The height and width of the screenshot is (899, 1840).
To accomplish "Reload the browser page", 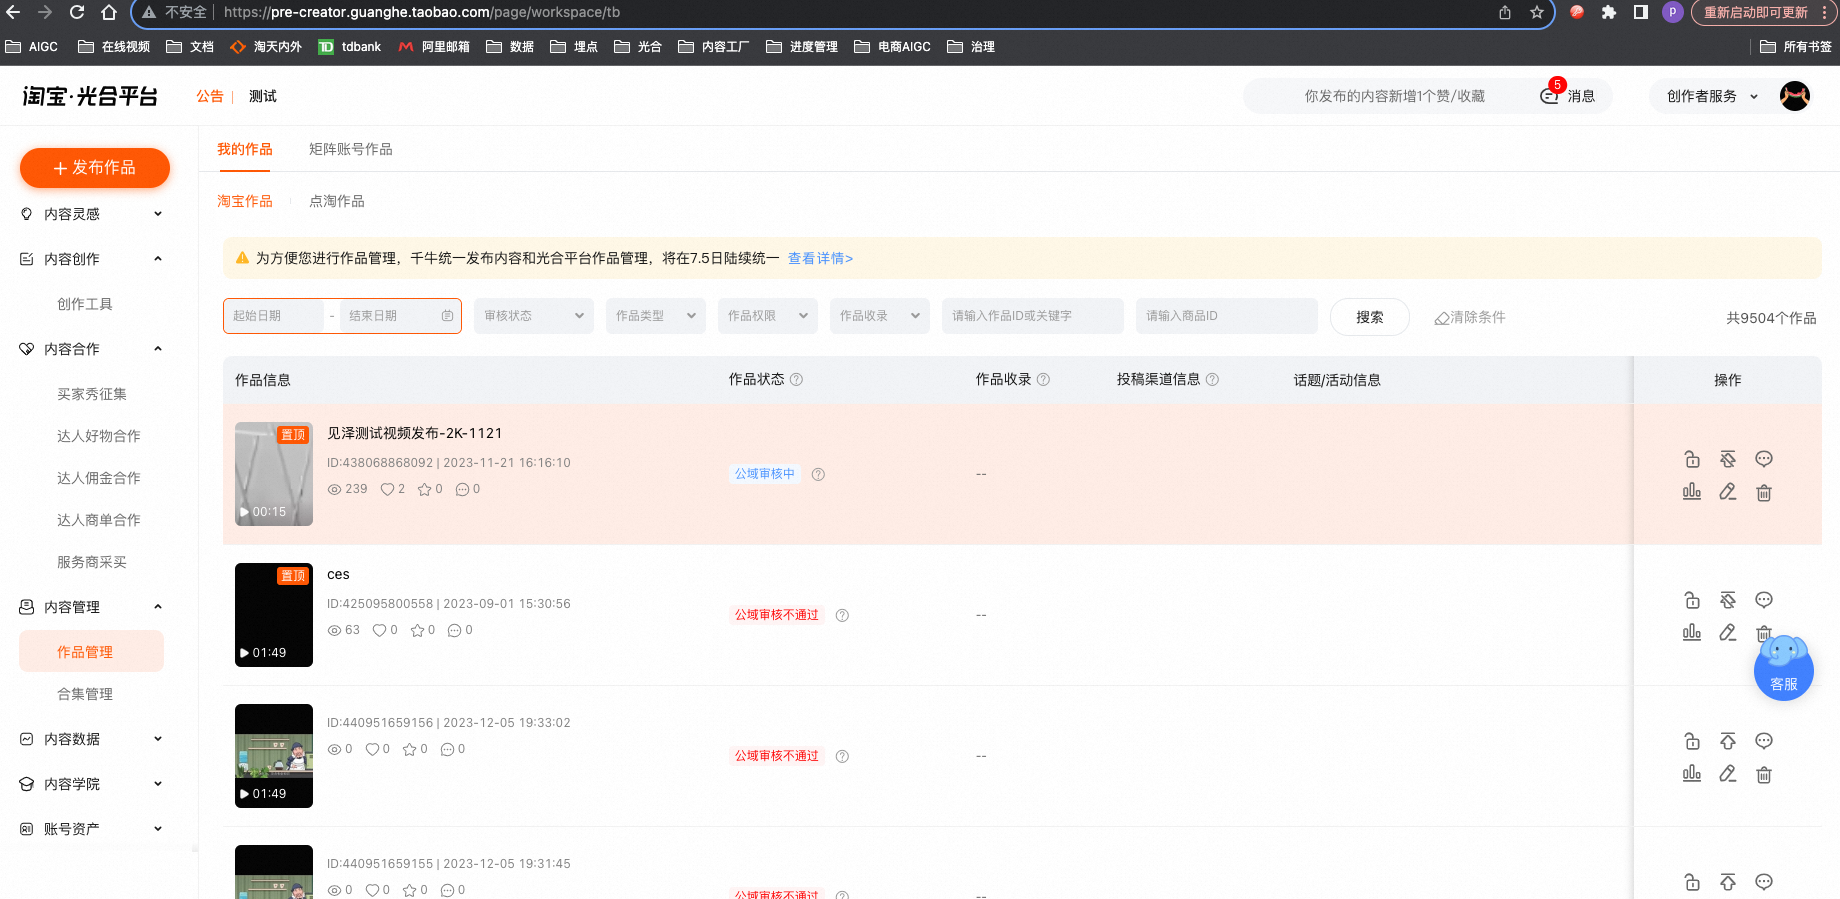I will [x=77, y=13].
